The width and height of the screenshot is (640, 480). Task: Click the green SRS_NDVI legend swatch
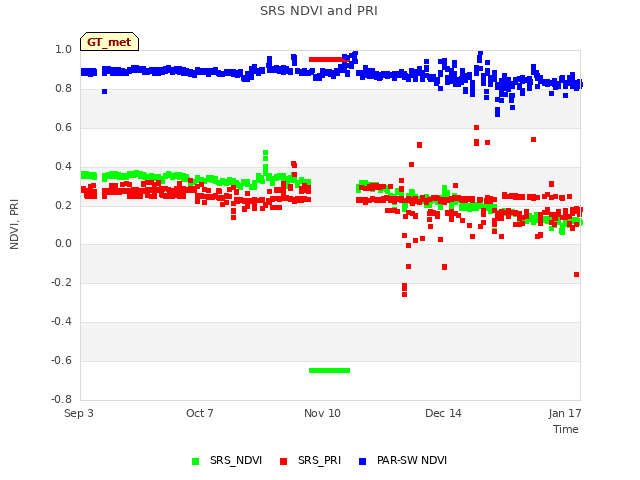[x=196, y=461]
